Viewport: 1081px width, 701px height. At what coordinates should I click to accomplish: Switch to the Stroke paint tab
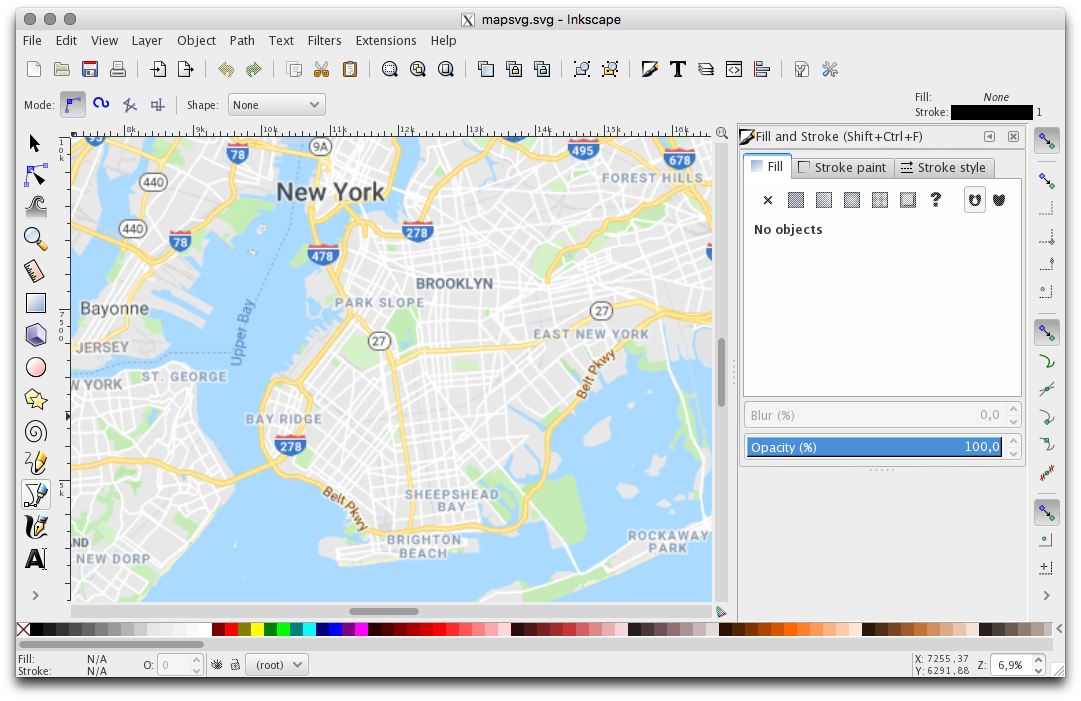coord(842,167)
